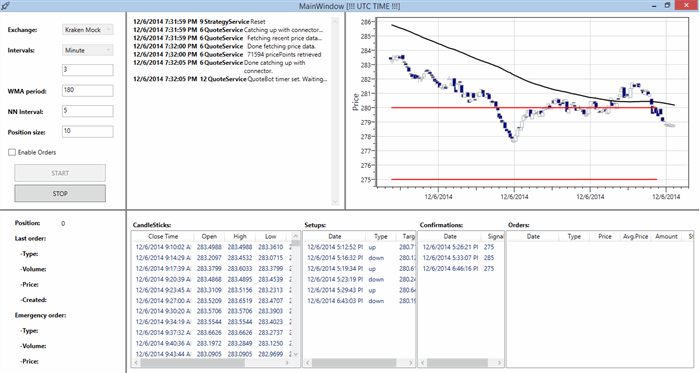Image resolution: width=700 pixels, height=373 pixels.
Task: Click the restore window icon
Action: (667, 5)
